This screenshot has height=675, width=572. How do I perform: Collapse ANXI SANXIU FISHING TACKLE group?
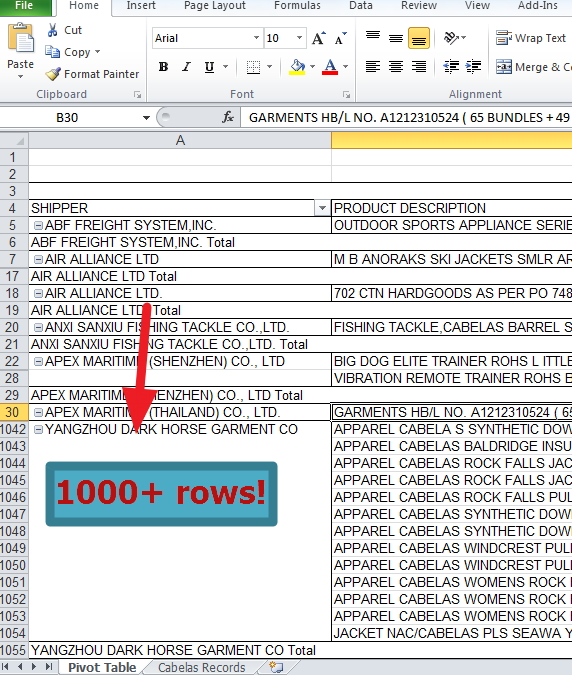point(38,327)
